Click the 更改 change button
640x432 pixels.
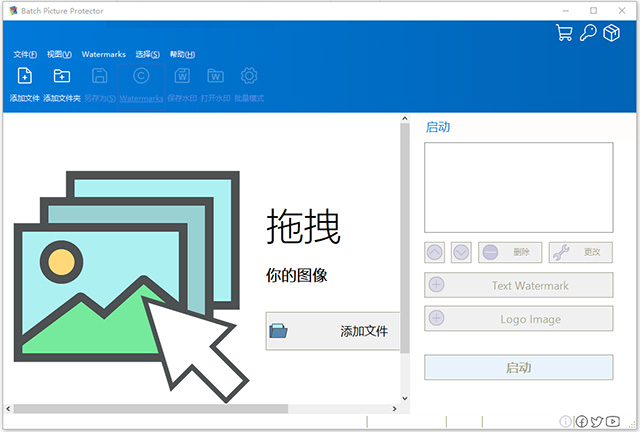click(581, 252)
